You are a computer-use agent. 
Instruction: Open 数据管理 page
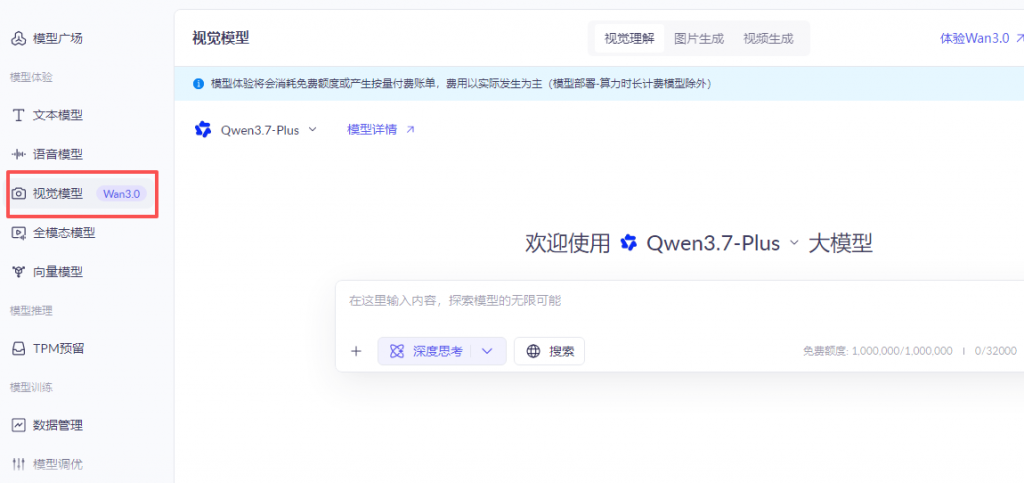pos(57,426)
